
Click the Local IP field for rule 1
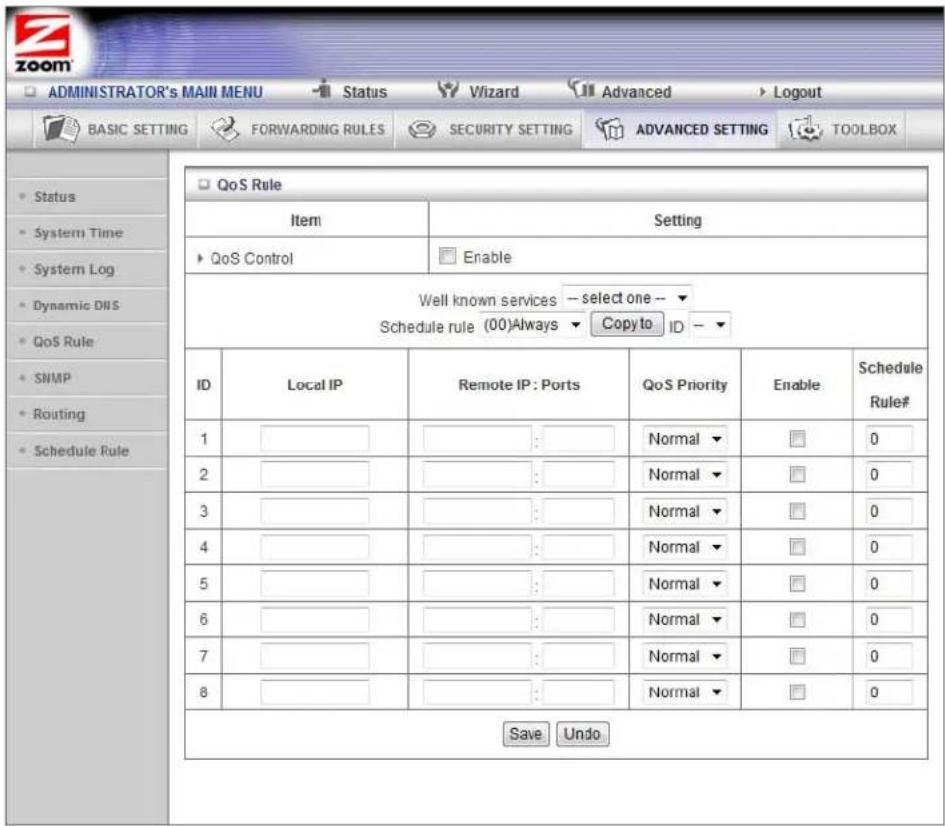(x=315, y=439)
